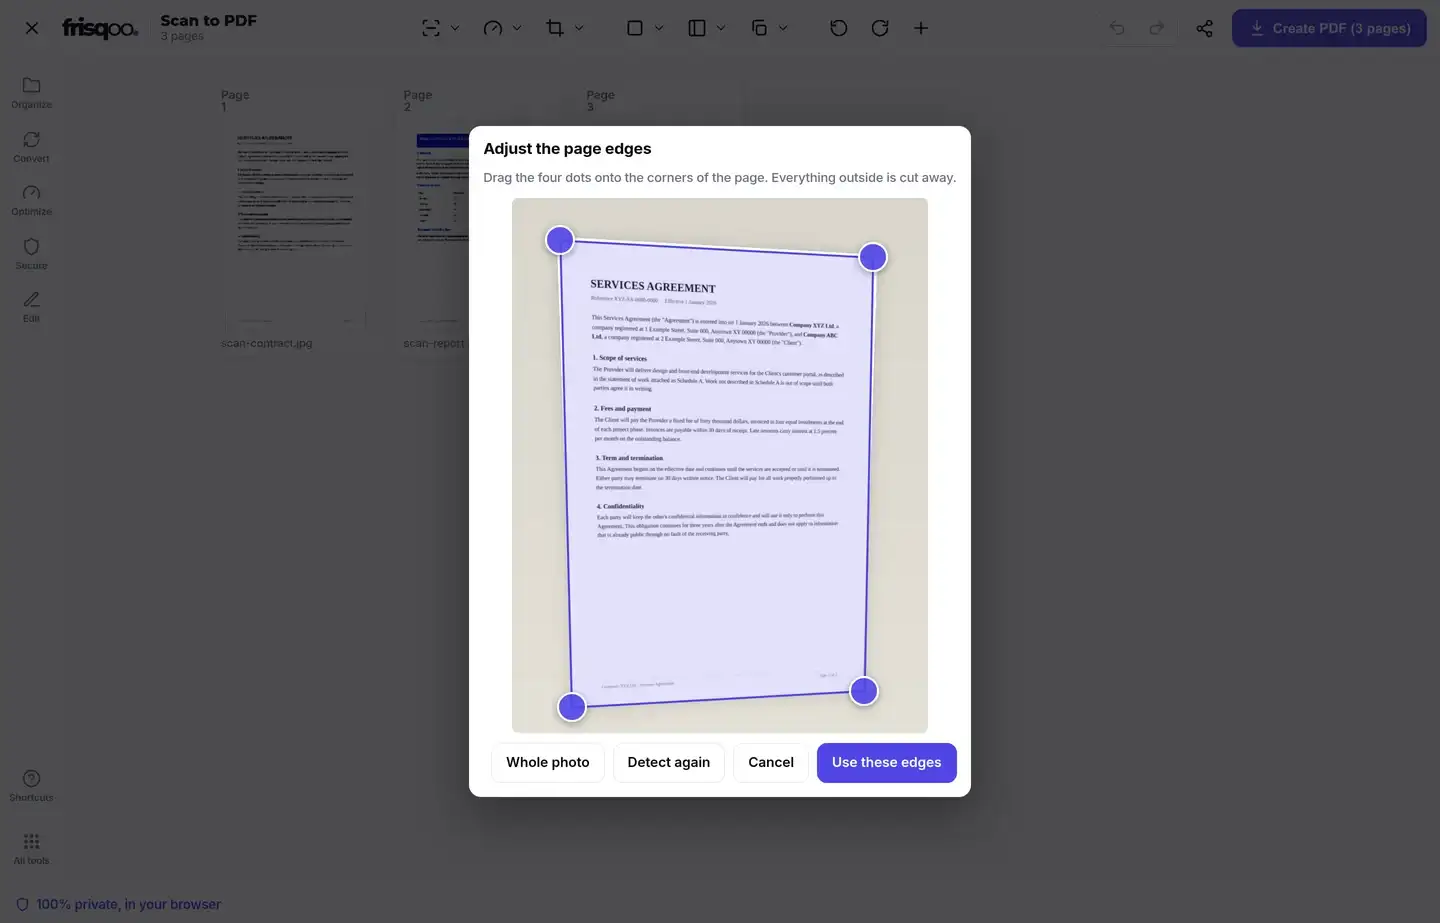Click Detect again button
This screenshot has height=923, width=1440.
click(669, 762)
